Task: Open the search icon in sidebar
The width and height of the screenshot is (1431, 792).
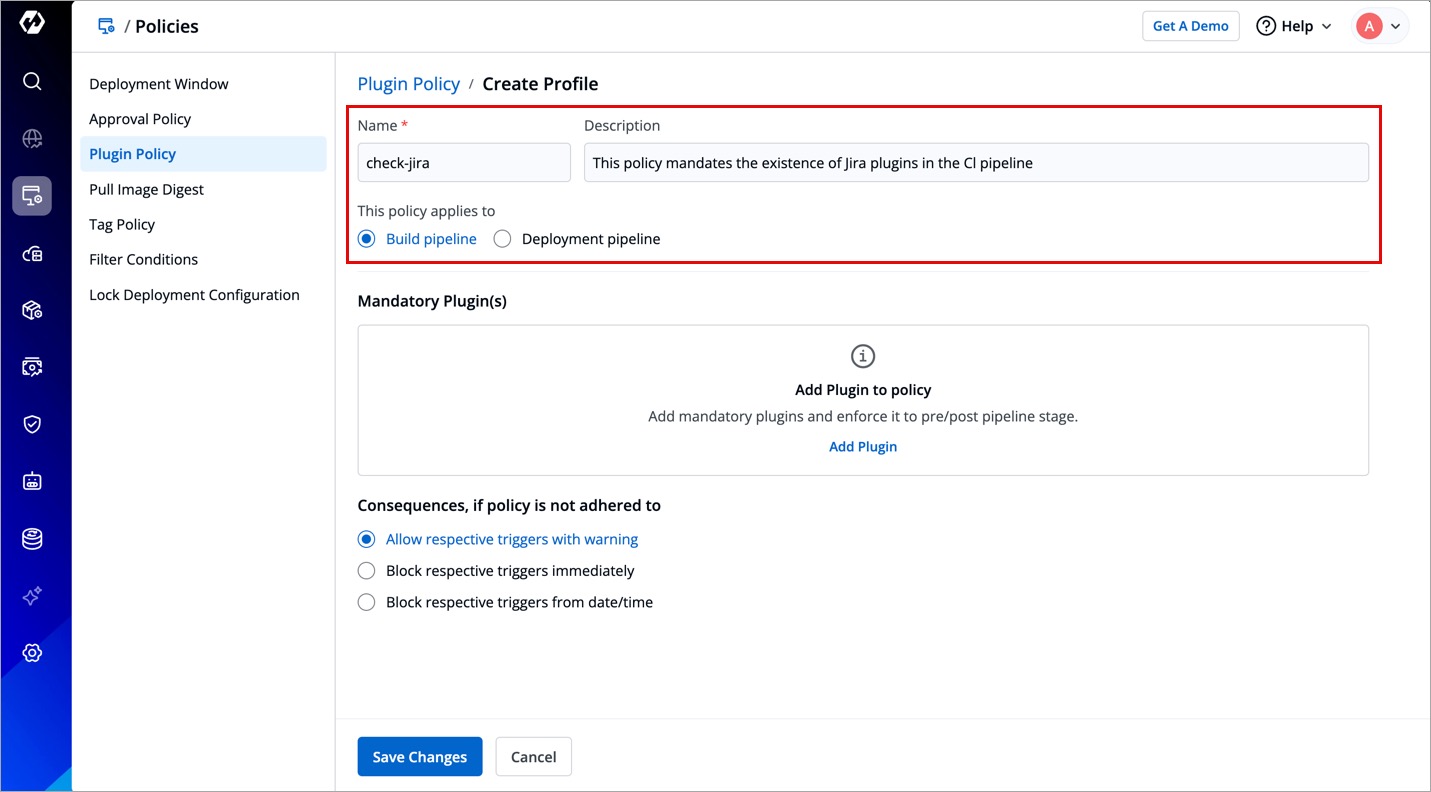Action: point(32,81)
